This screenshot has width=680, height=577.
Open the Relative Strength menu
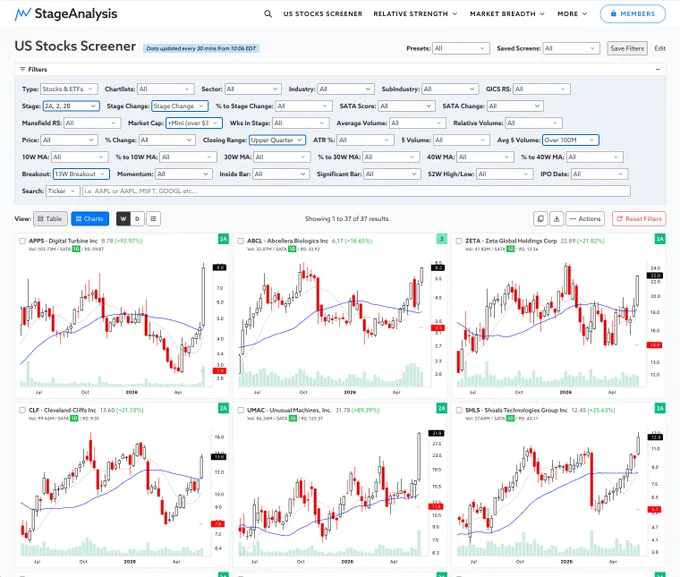click(x=415, y=14)
